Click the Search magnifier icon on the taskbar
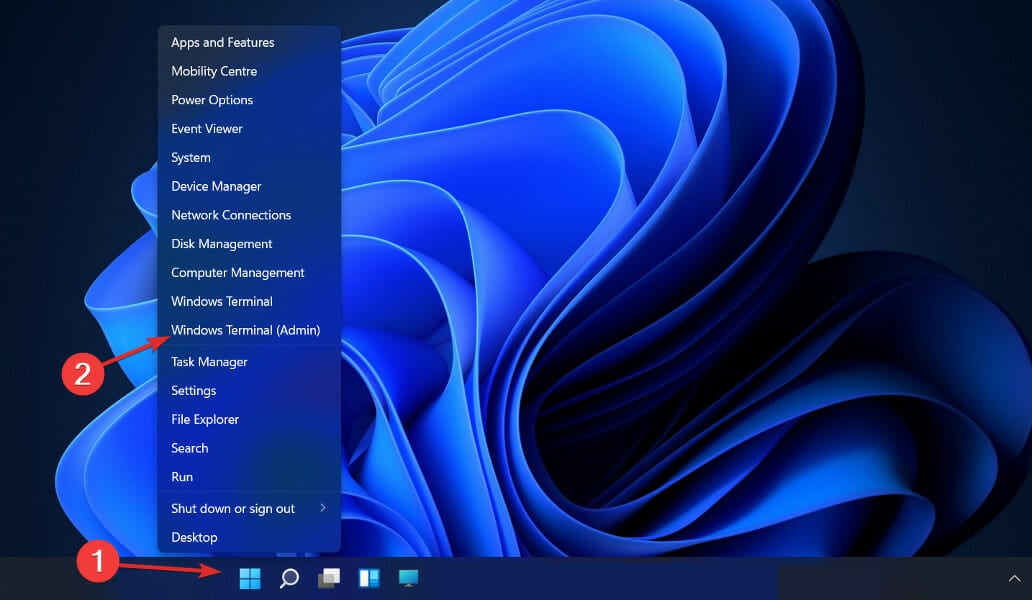This screenshot has width=1032, height=600. 289,578
